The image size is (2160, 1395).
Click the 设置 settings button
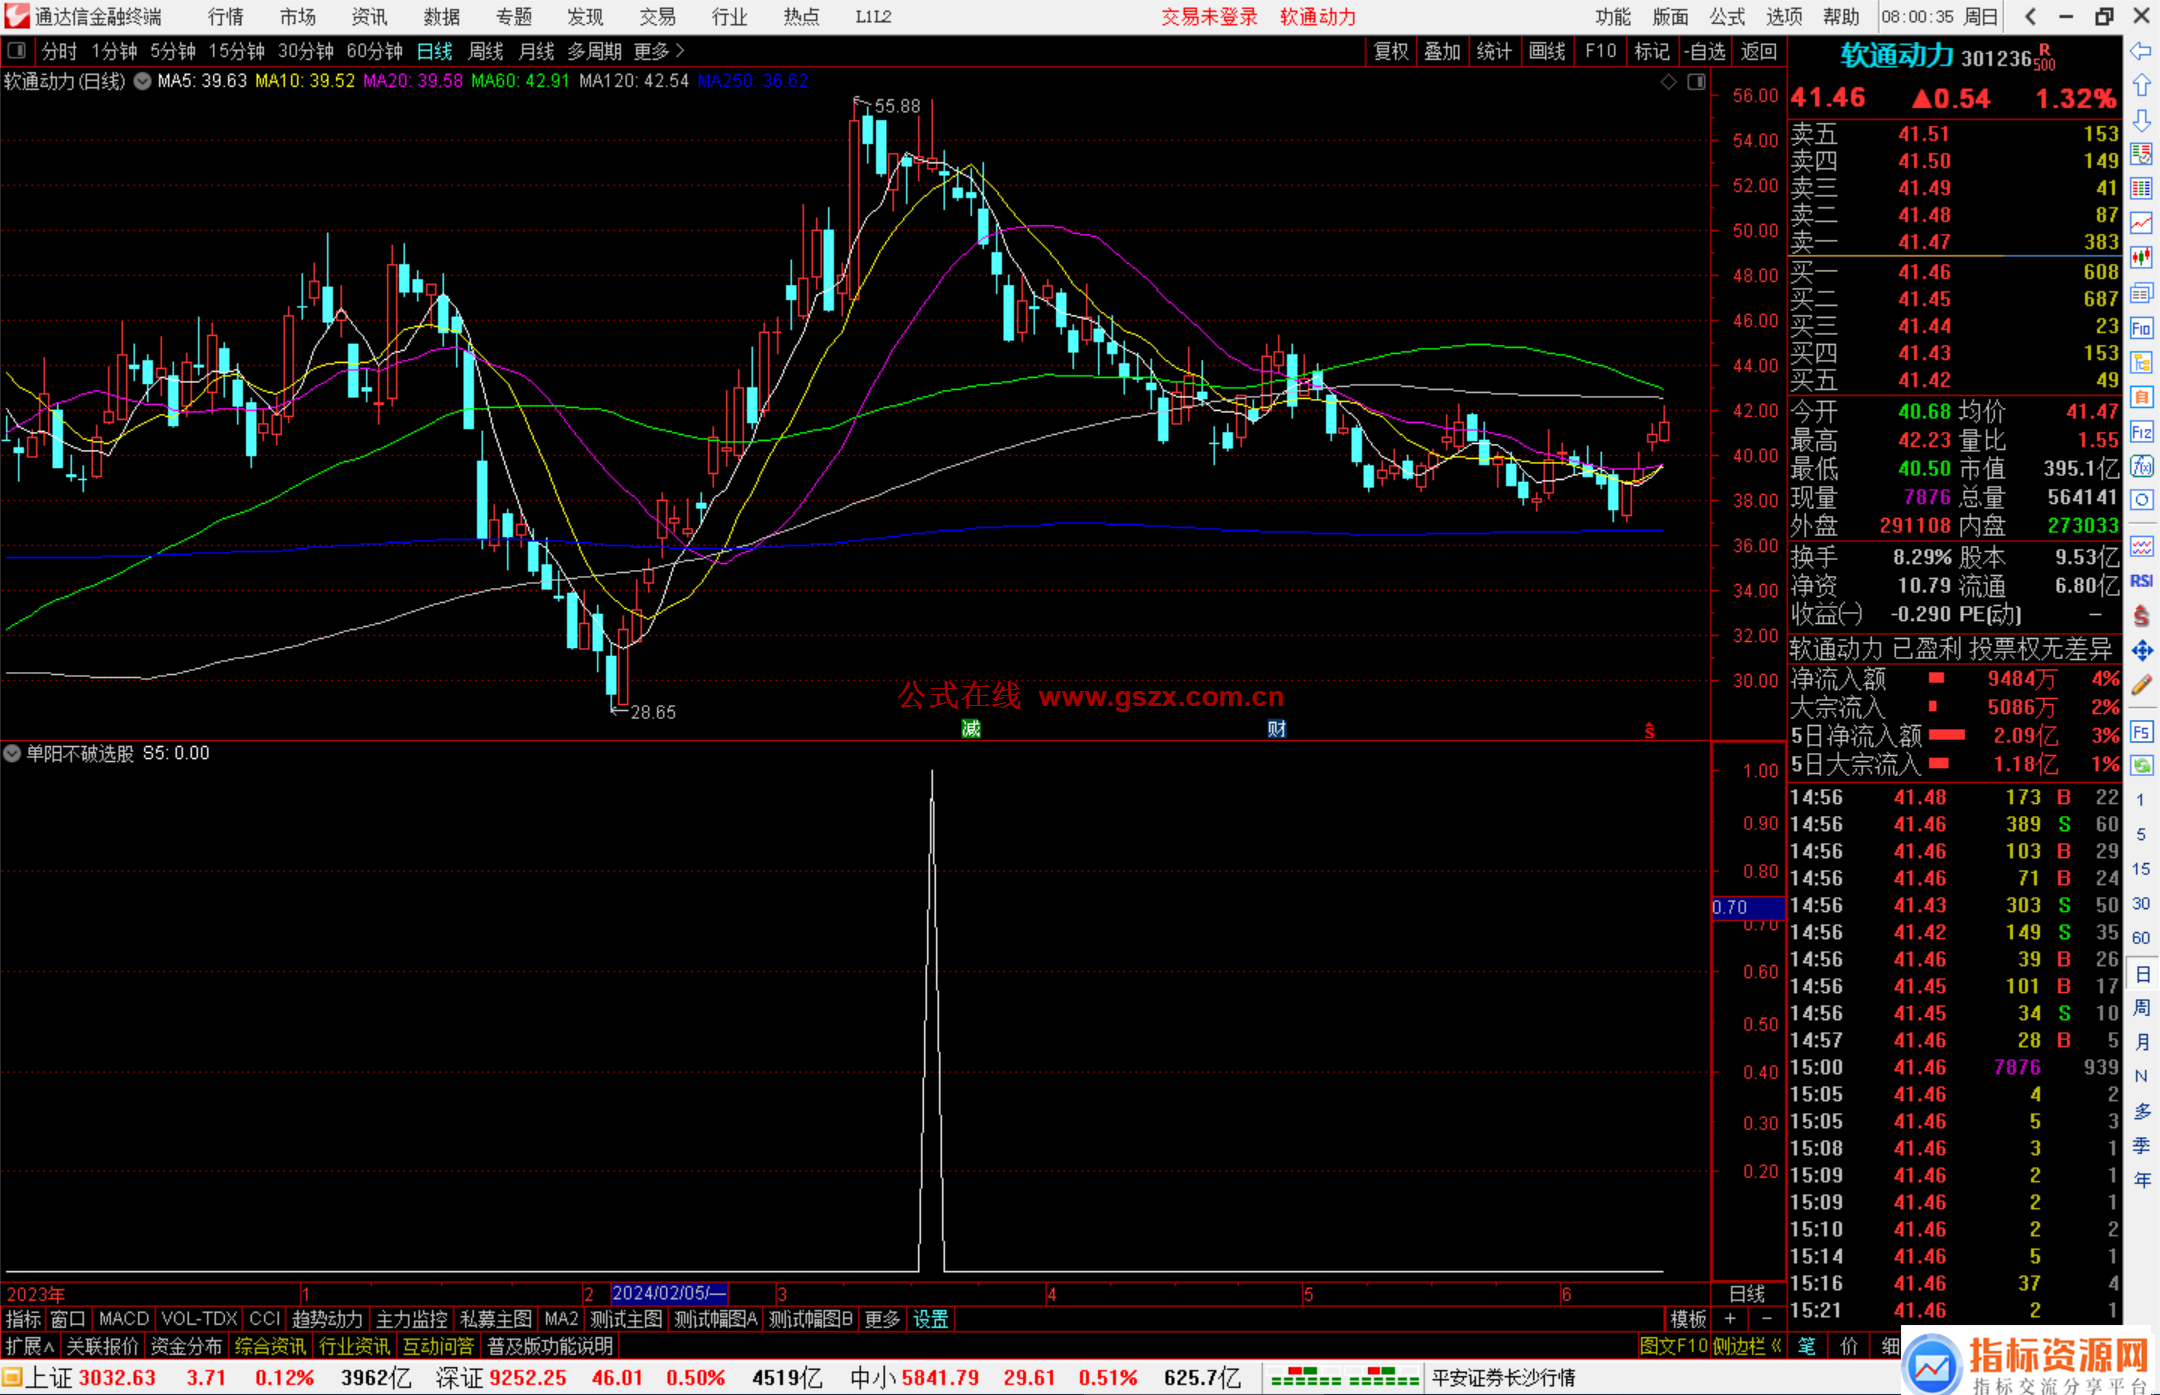(931, 1319)
